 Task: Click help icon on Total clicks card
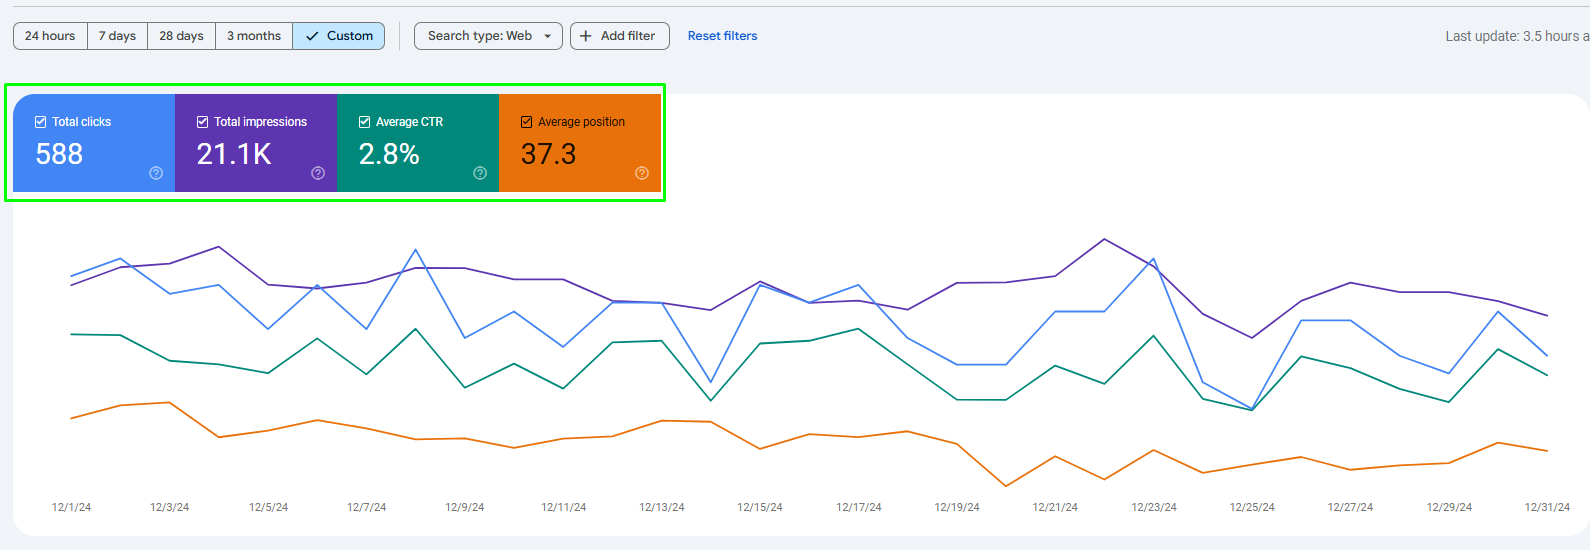[x=156, y=173]
